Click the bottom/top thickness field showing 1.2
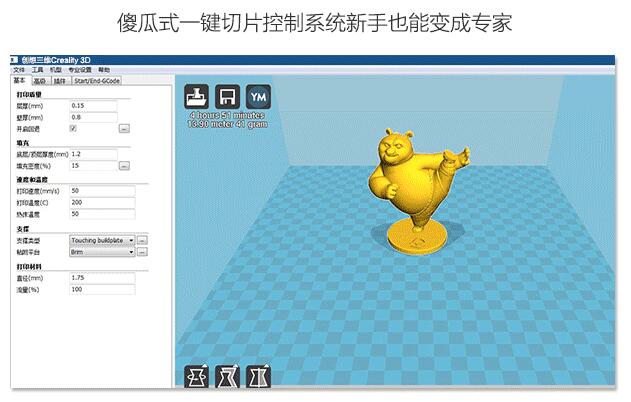The width and height of the screenshot is (631, 402). point(93,154)
